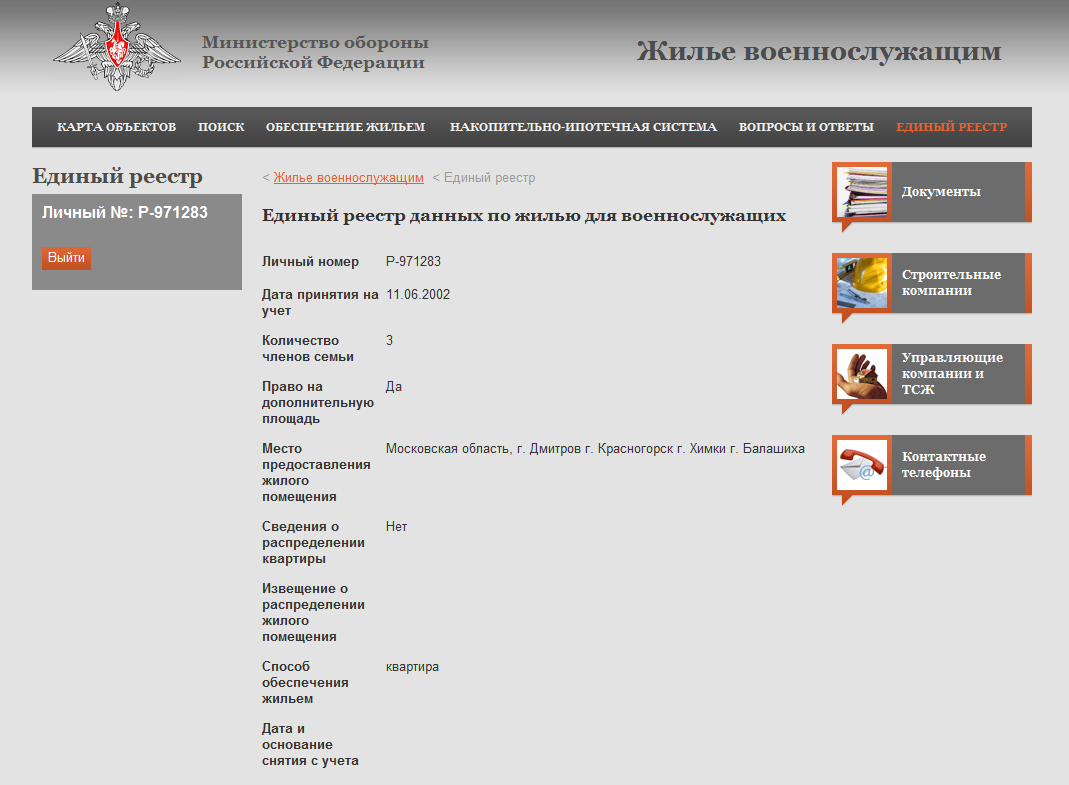This screenshot has width=1069, height=785.
Task: Follow the Жилье военнослужащим breadcrumb link
Action: click(348, 178)
